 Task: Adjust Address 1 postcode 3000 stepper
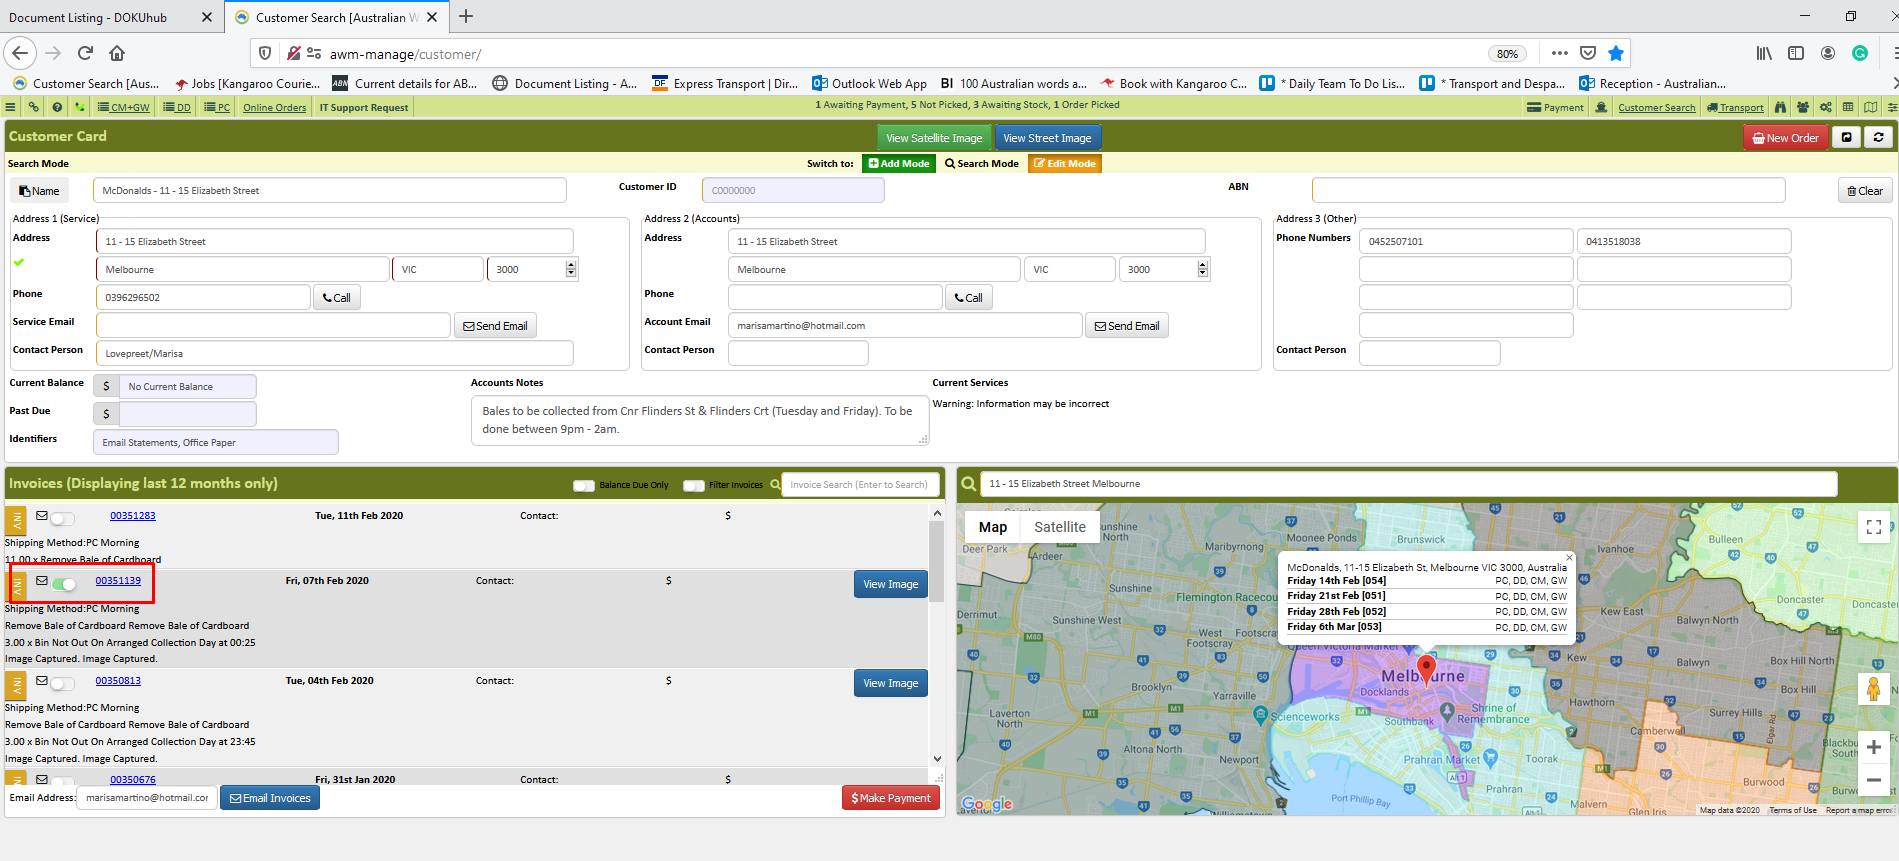(x=571, y=269)
